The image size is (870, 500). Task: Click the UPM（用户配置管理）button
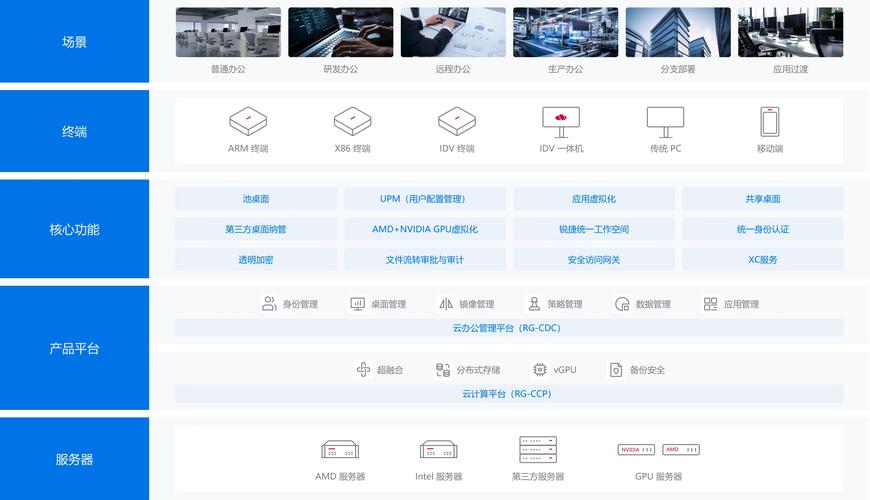424,199
